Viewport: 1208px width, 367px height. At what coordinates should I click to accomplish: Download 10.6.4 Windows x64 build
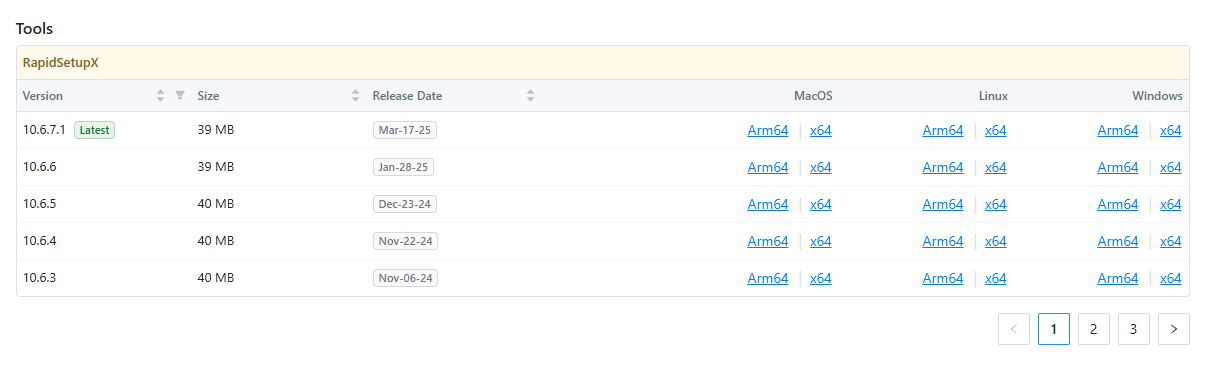[1171, 241]
